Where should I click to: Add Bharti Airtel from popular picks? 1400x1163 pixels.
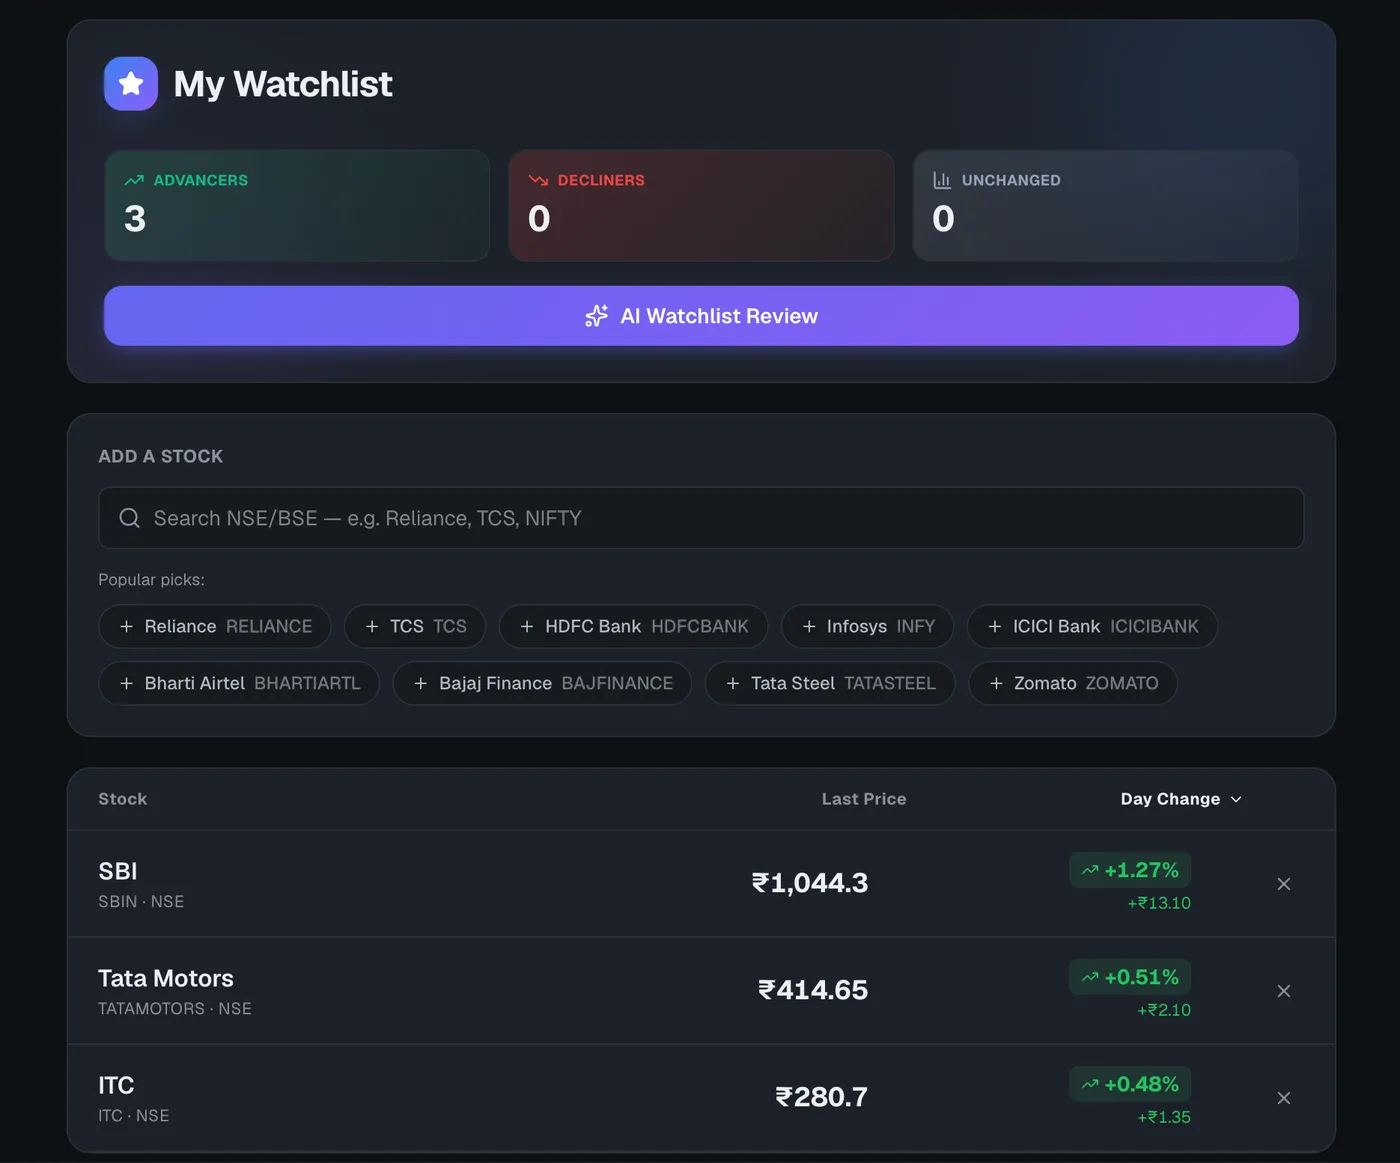[239, 684]
